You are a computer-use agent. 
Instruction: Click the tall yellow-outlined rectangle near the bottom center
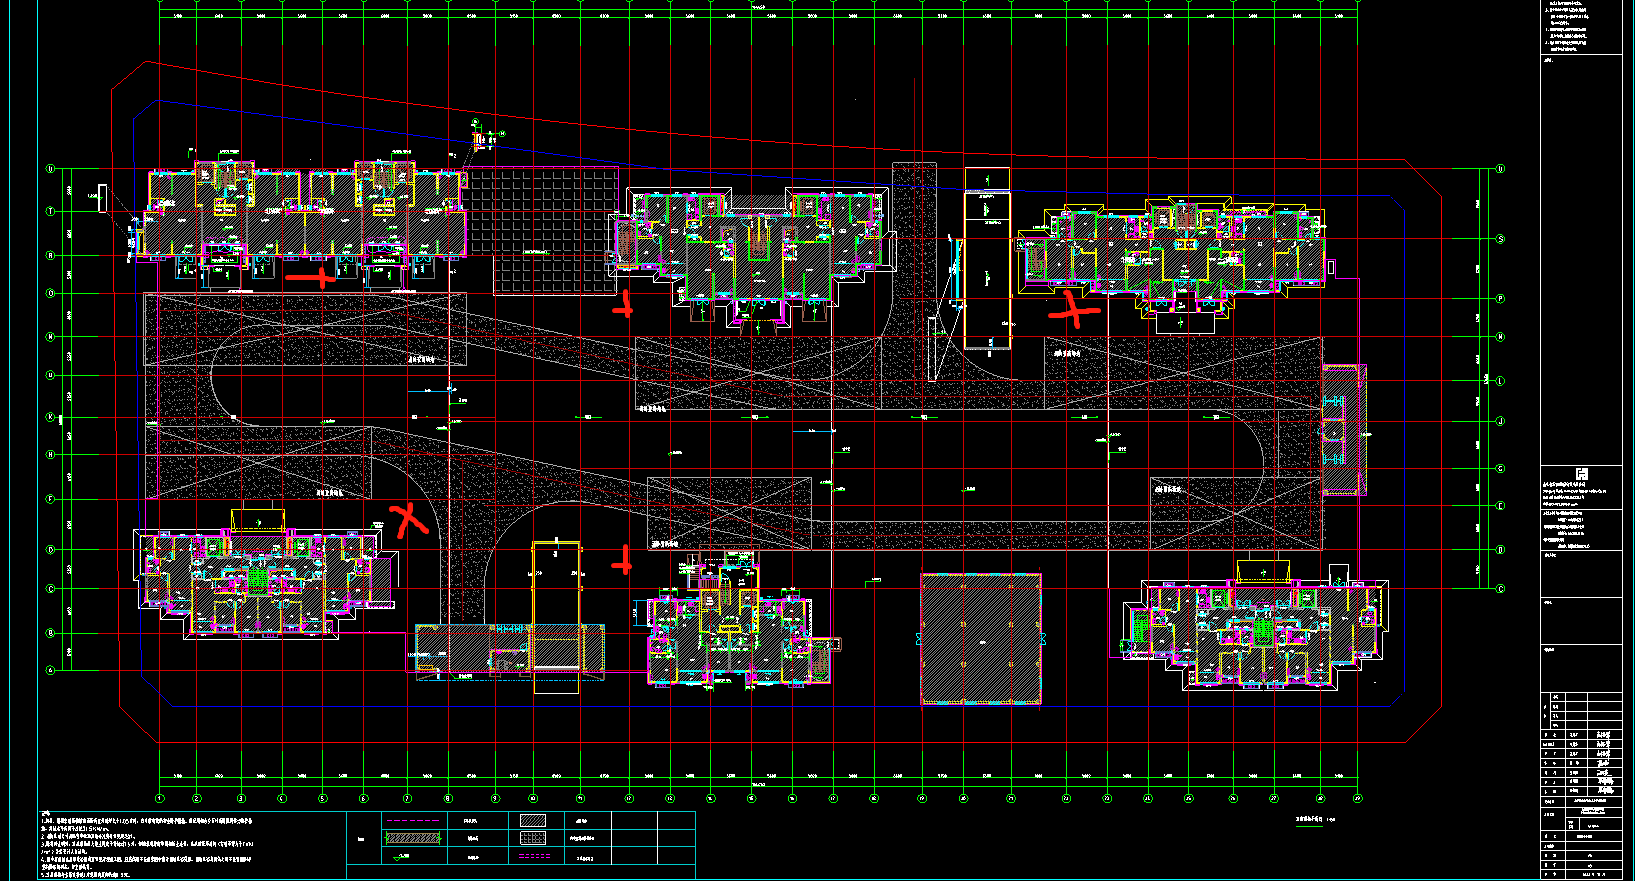click(556, 617)
